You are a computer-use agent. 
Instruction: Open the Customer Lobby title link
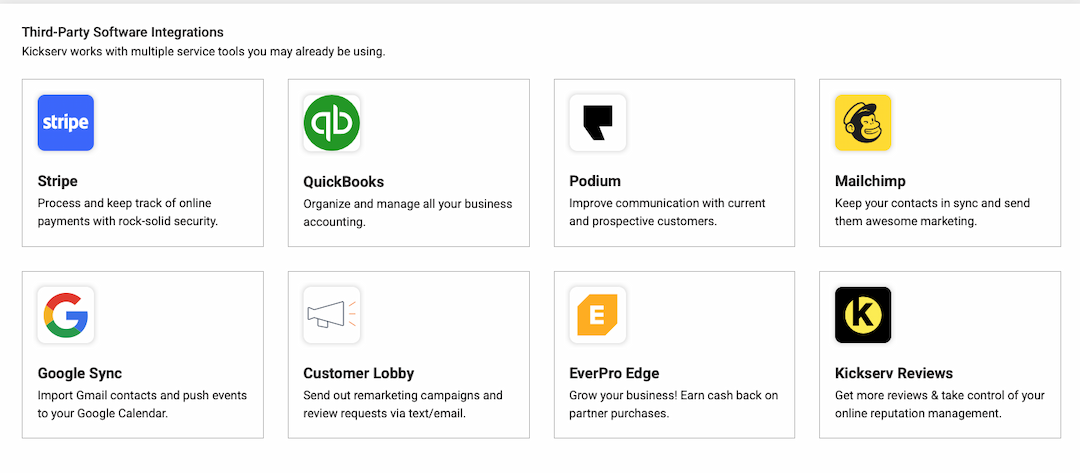click(x=358, y=373)
